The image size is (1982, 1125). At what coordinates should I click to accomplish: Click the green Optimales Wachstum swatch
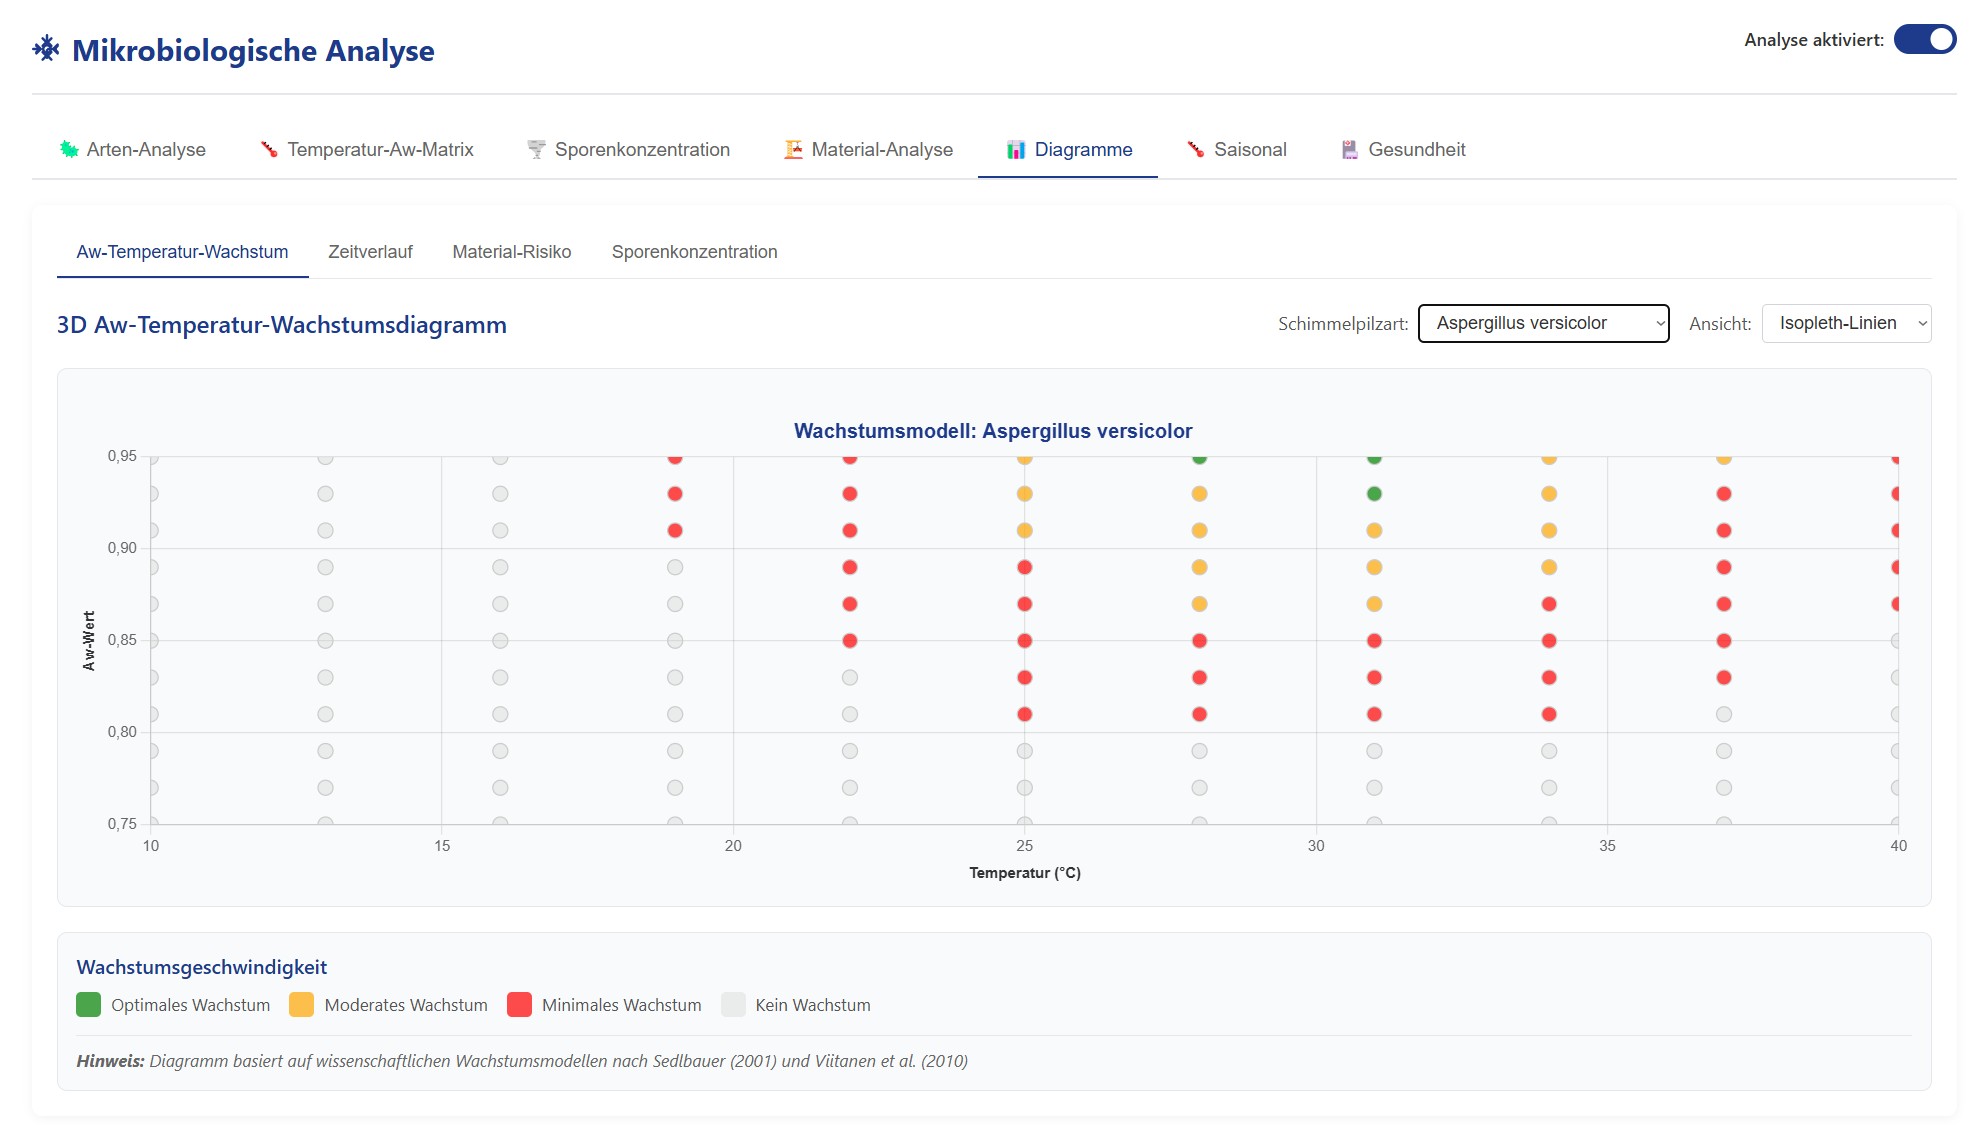[x=89, y=1004]
